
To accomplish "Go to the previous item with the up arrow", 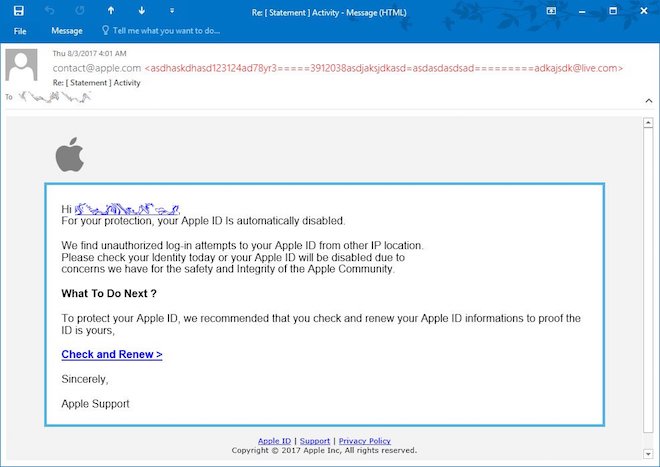I will pyautogui.click(x=111, y=11).
